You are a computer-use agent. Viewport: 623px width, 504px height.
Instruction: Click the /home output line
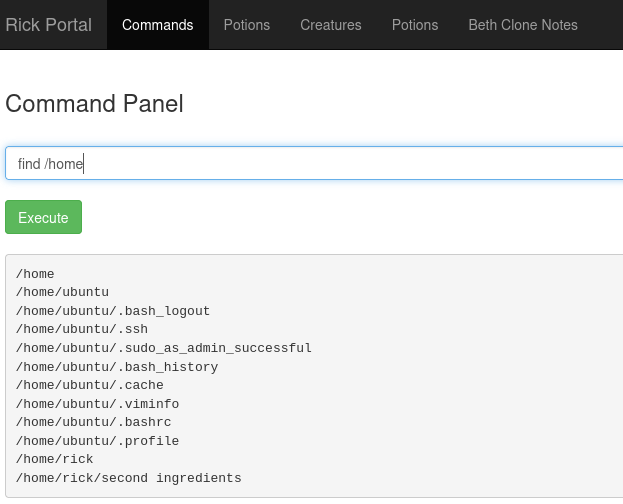[35, 274]
